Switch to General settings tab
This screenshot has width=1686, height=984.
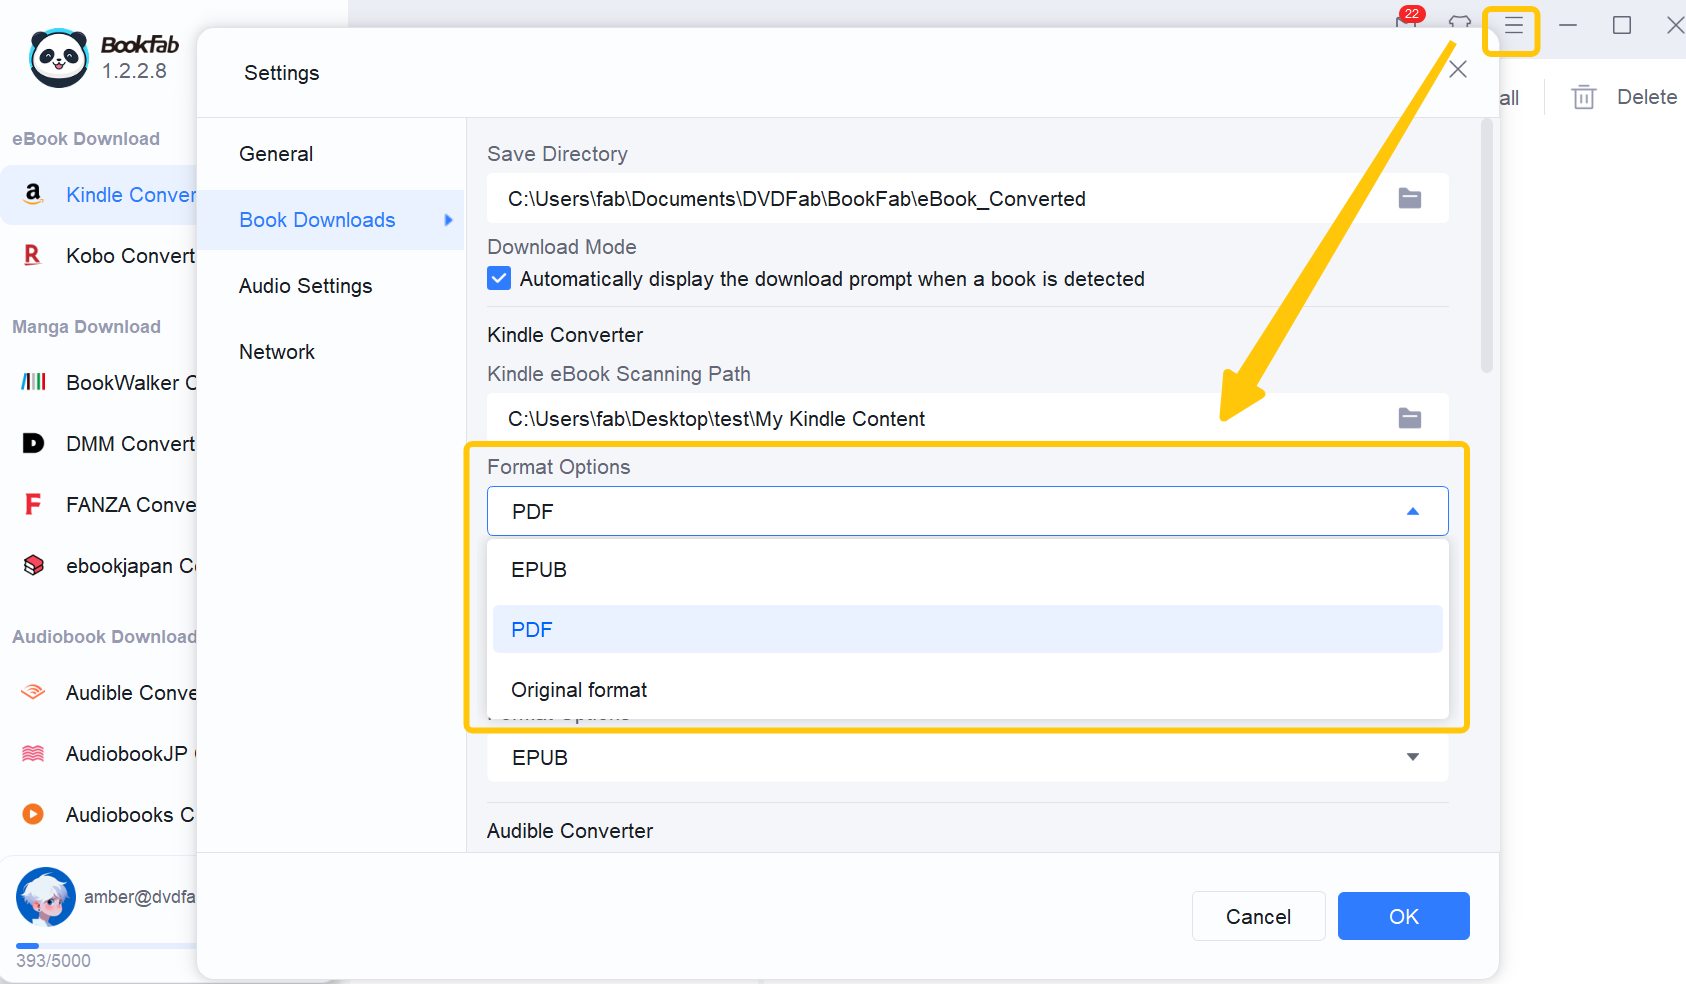click(331, 154)
